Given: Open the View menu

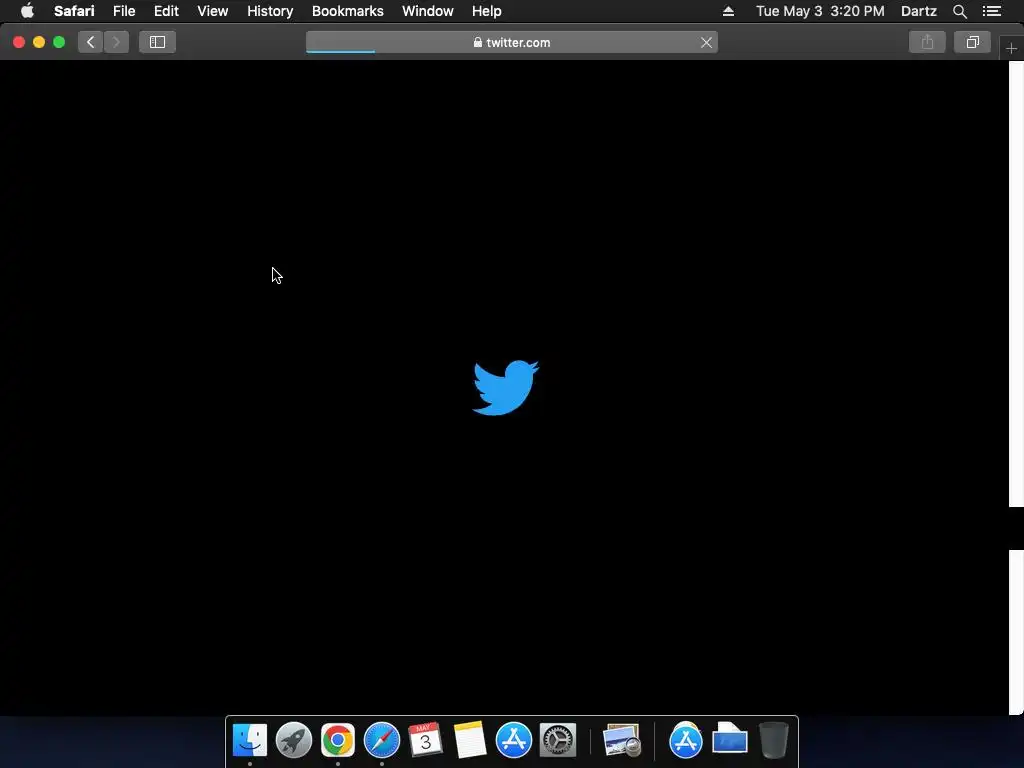Looking at the screenshot, I should [x=212, y=11].
